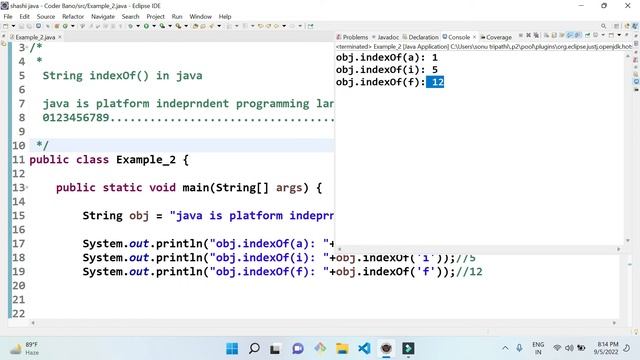Click console line obj.indexOf(i): 5
This screenshot has height=360, width=640.
click(387, 69)
